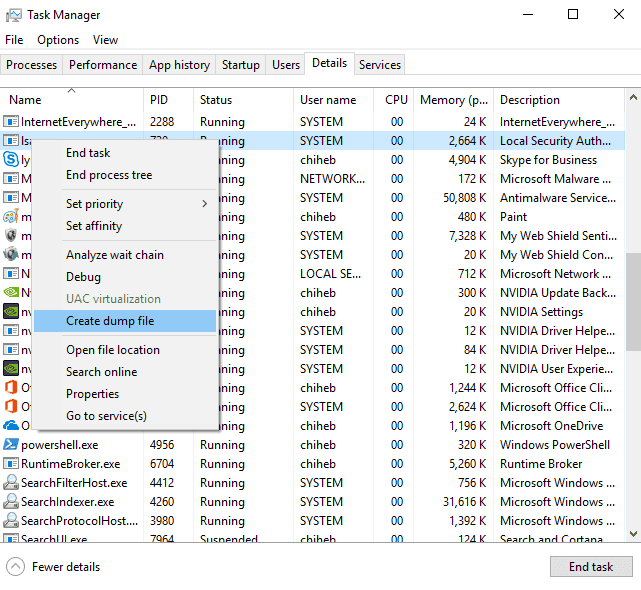641x590 pixels.
Task: Click the SearchProtocolHost process icon
Action: [11, 521]
